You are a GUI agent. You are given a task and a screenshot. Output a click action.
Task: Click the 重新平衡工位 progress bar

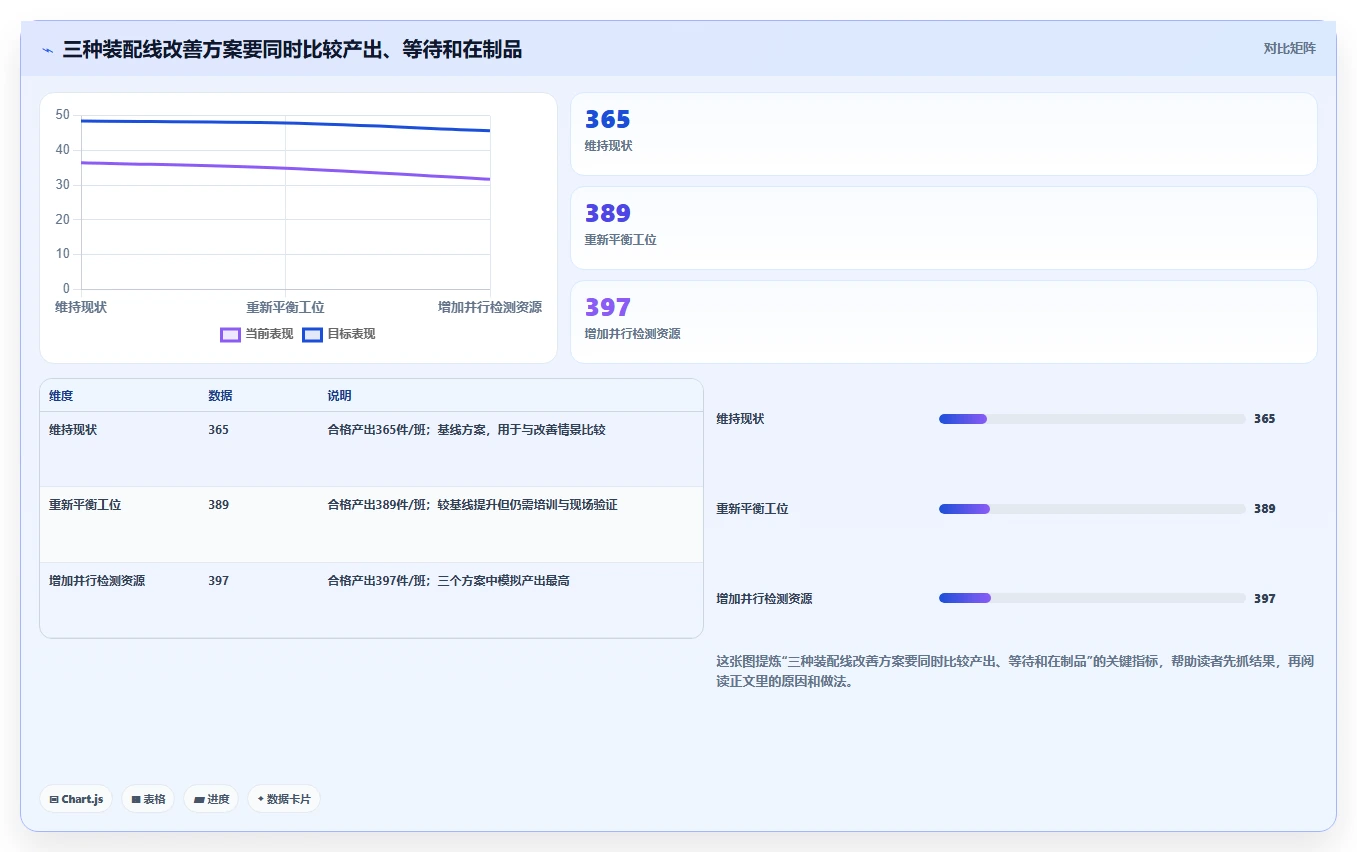[1092, 509]
